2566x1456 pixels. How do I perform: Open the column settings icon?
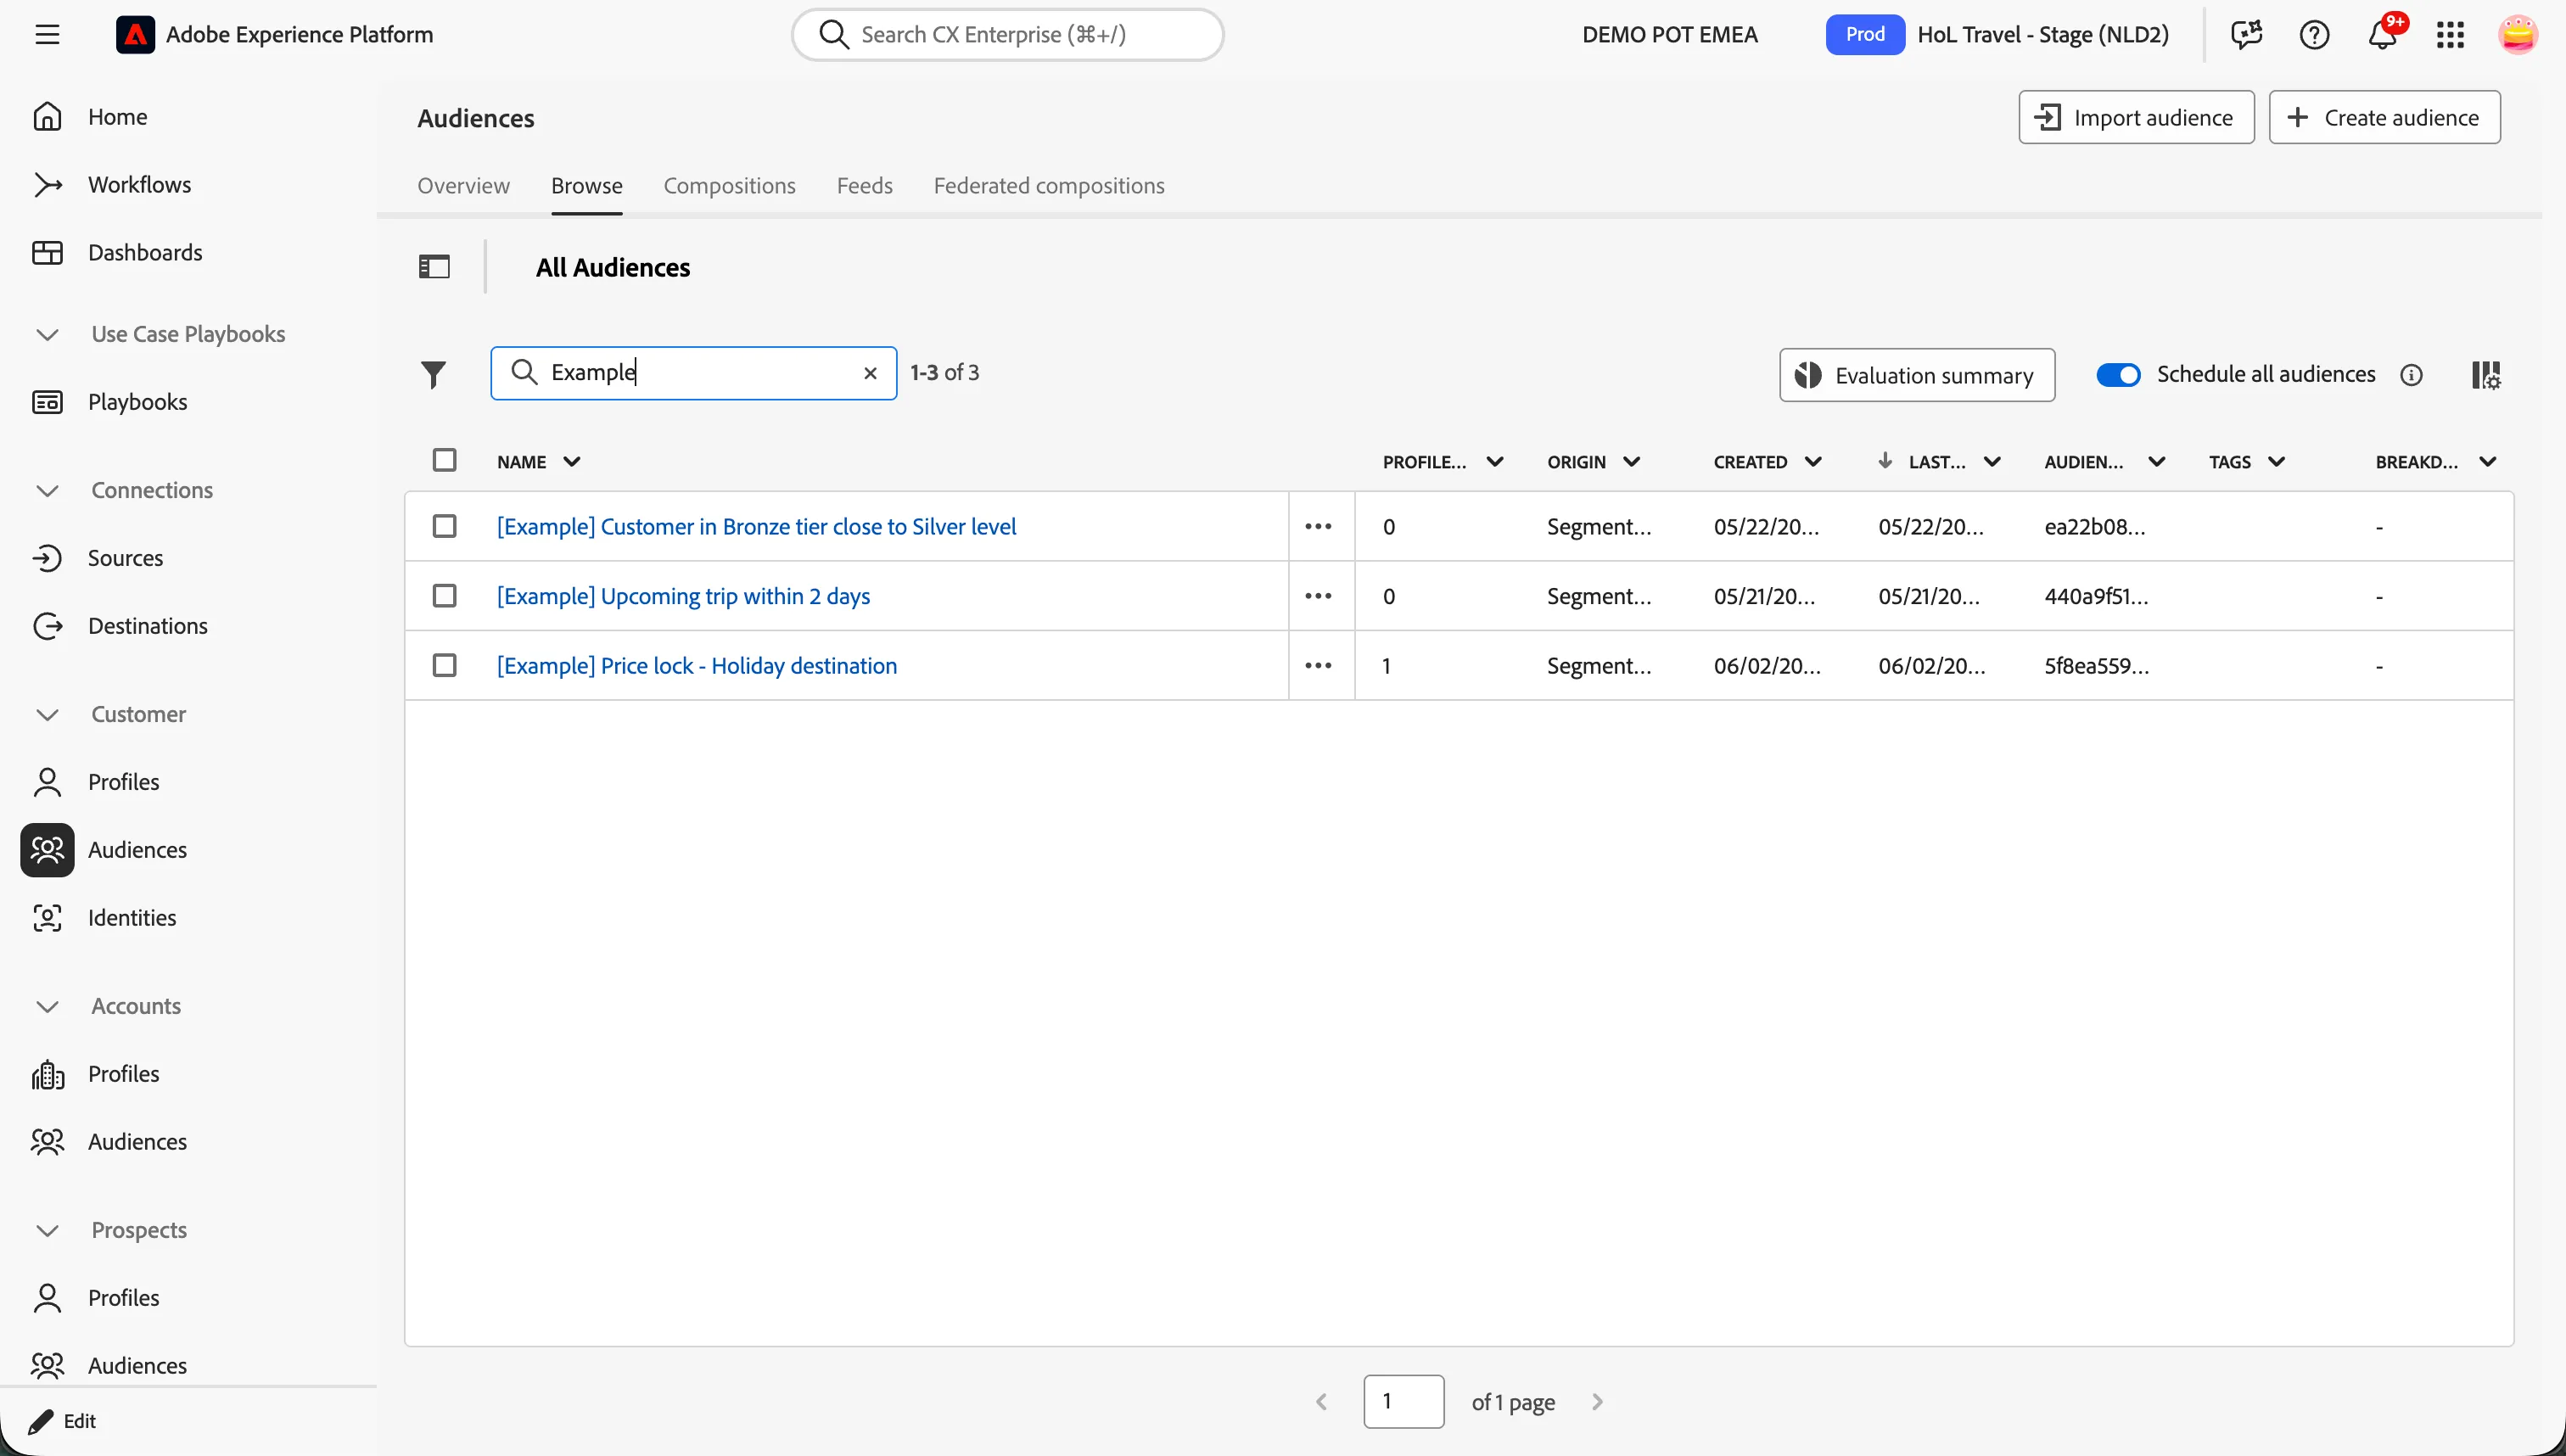2486,375
